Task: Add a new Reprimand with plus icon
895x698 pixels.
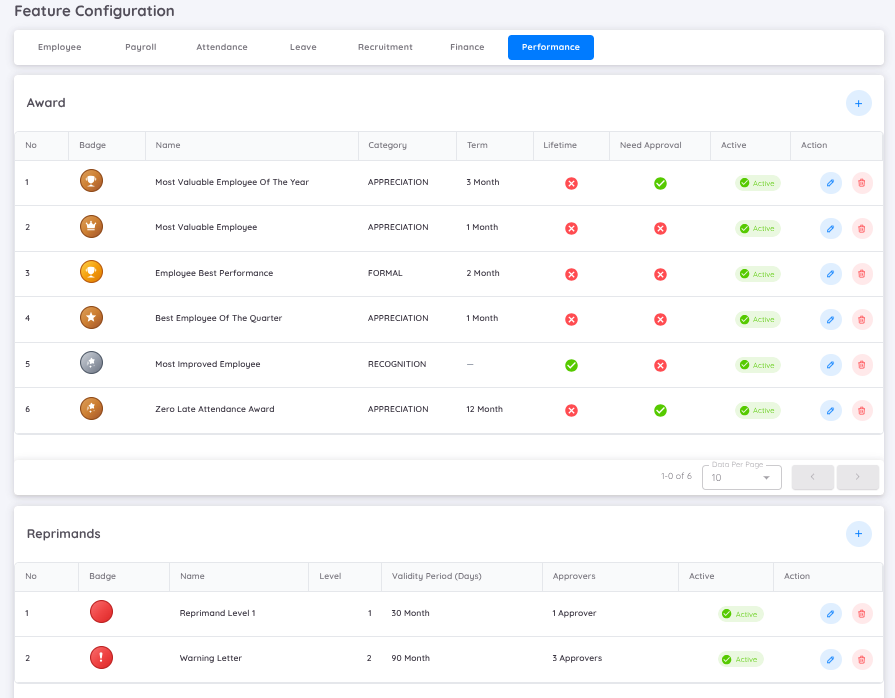Action: pos(858,534)
